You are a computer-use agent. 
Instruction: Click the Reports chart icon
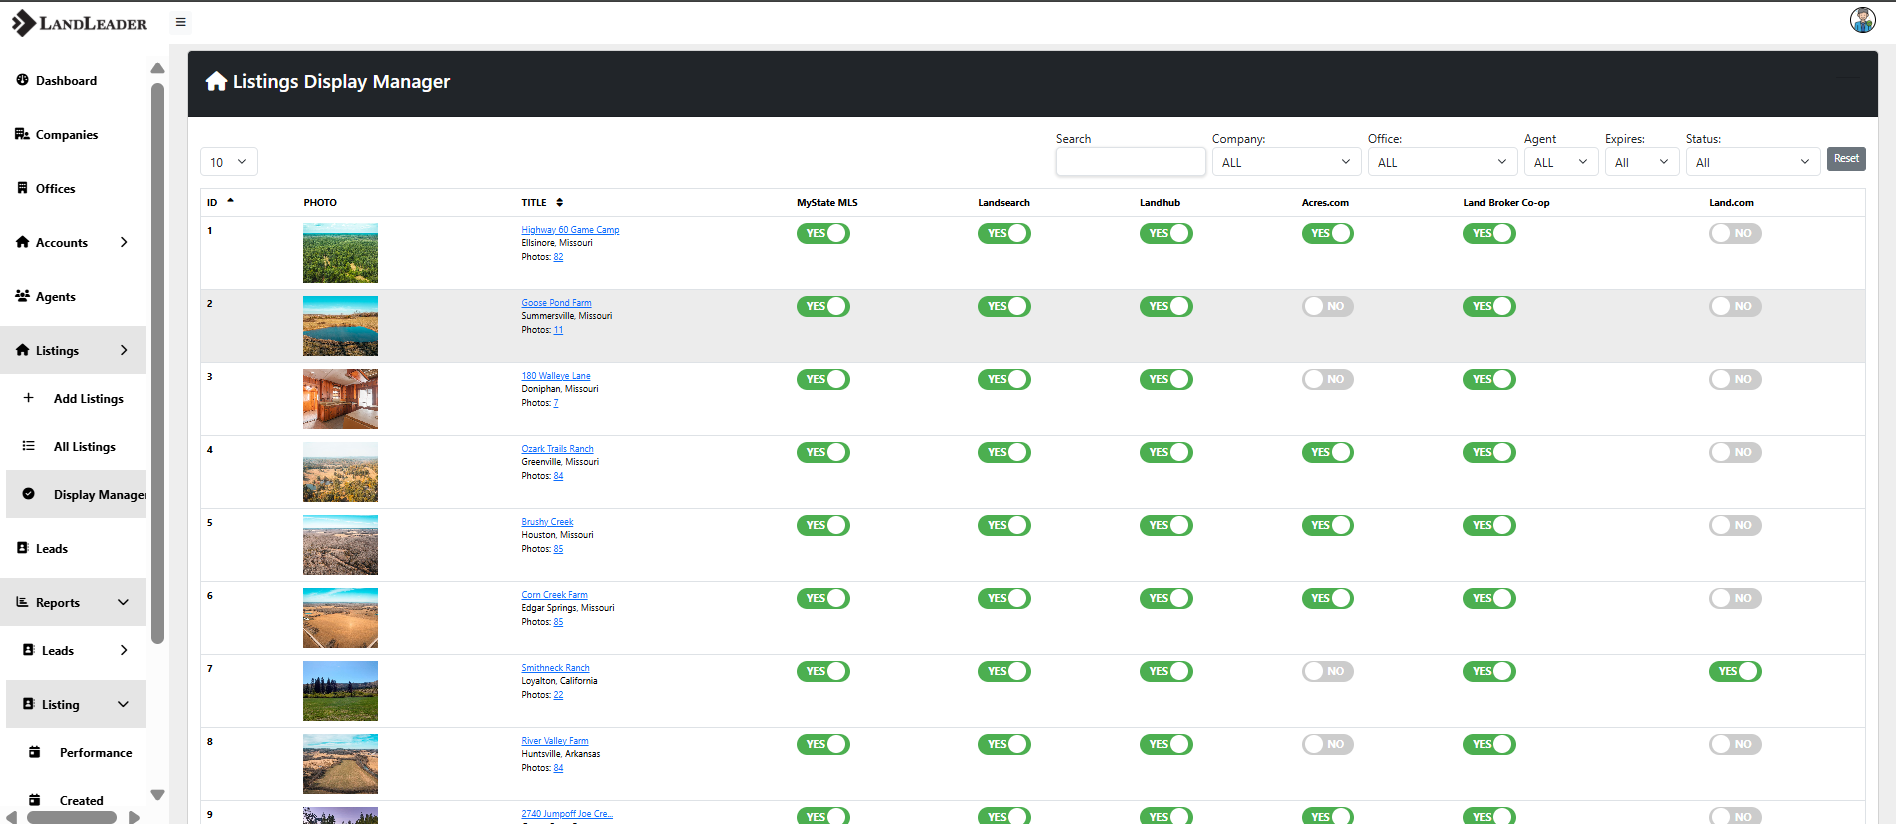(22, 602)
